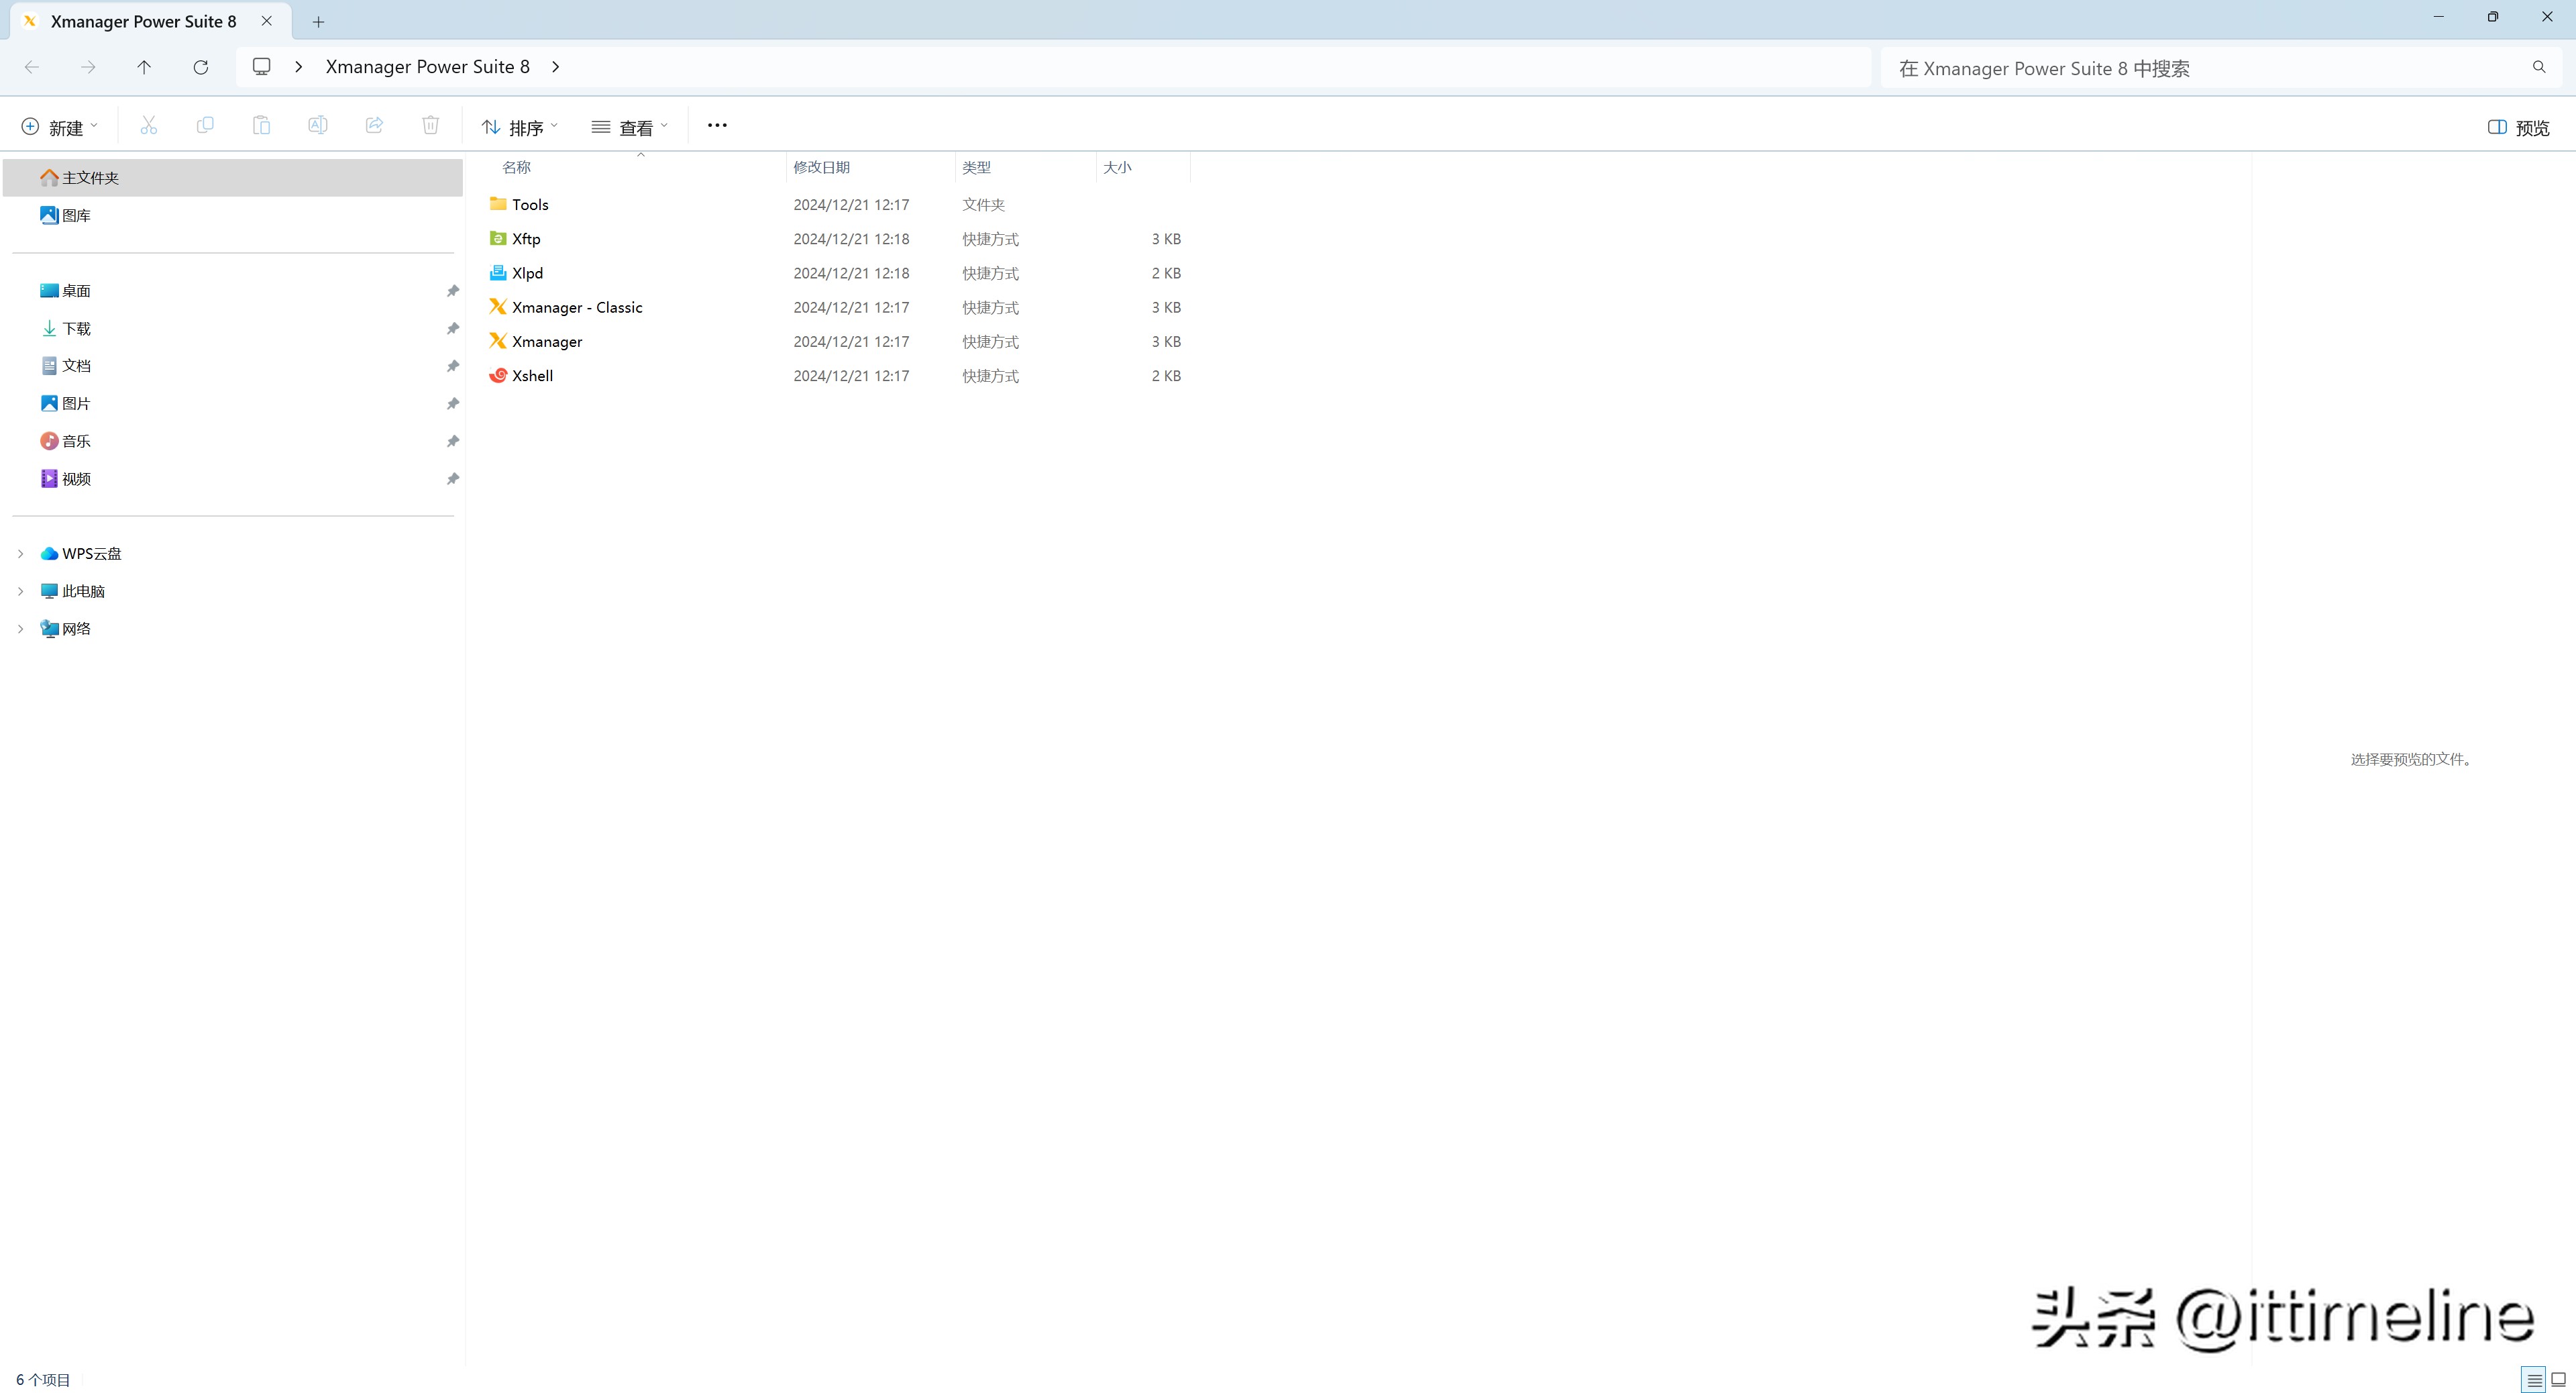Toggle the preview pane button
Viewport: 2576px width, 1393px height.
pyautogui.click(x=2518, y=127)
